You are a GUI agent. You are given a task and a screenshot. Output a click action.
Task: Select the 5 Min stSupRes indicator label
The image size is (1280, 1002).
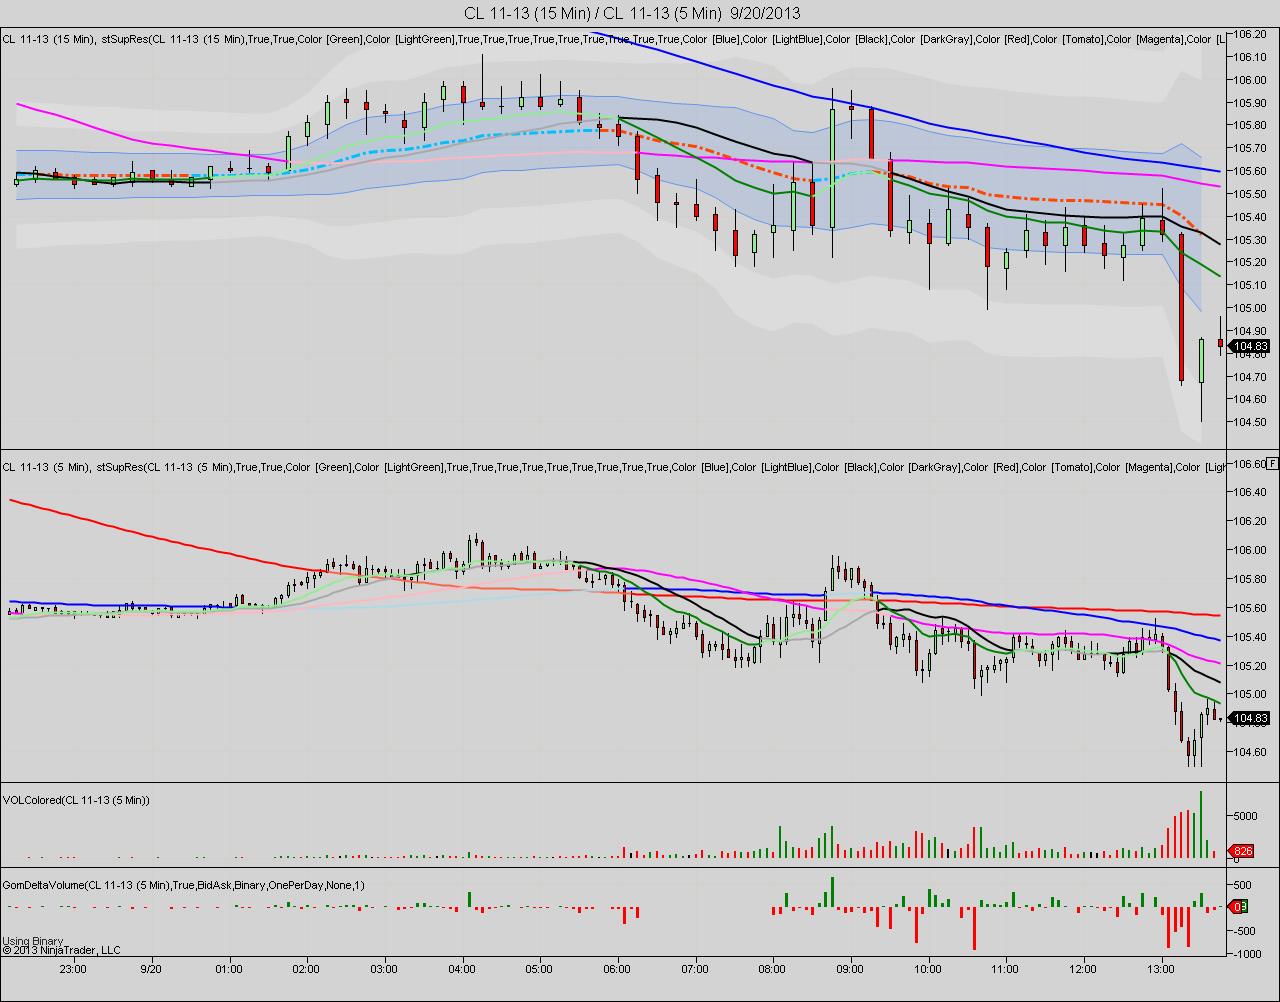(612, 467)
